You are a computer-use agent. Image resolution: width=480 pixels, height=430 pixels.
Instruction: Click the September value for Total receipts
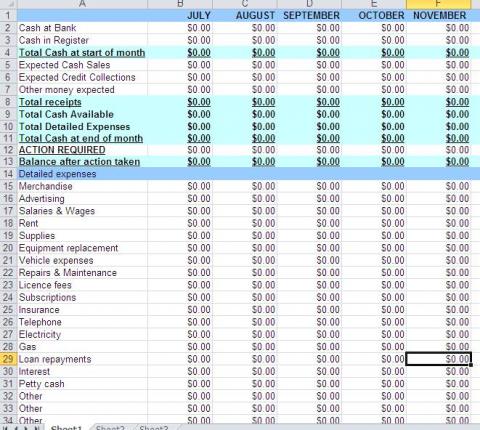click(309, 102)
